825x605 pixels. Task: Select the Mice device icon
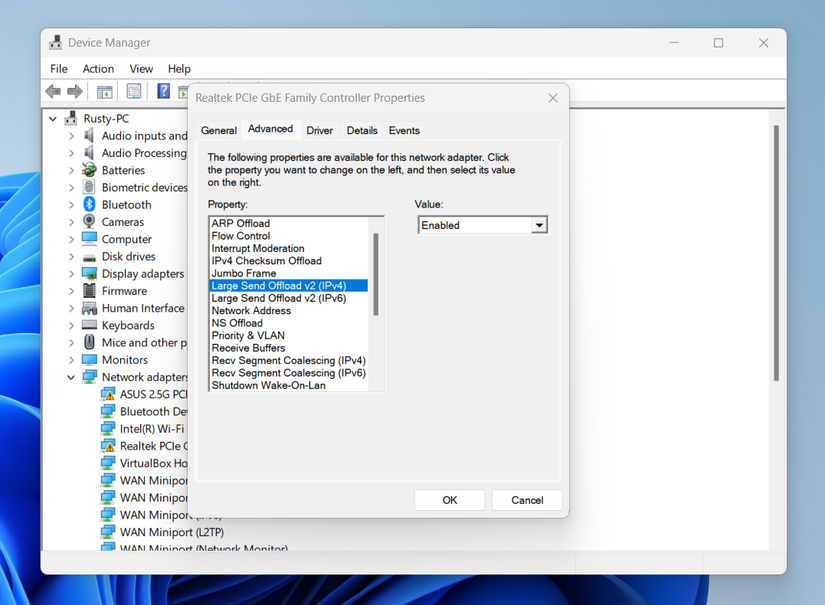pyautogui.click(x=89, y=342)
